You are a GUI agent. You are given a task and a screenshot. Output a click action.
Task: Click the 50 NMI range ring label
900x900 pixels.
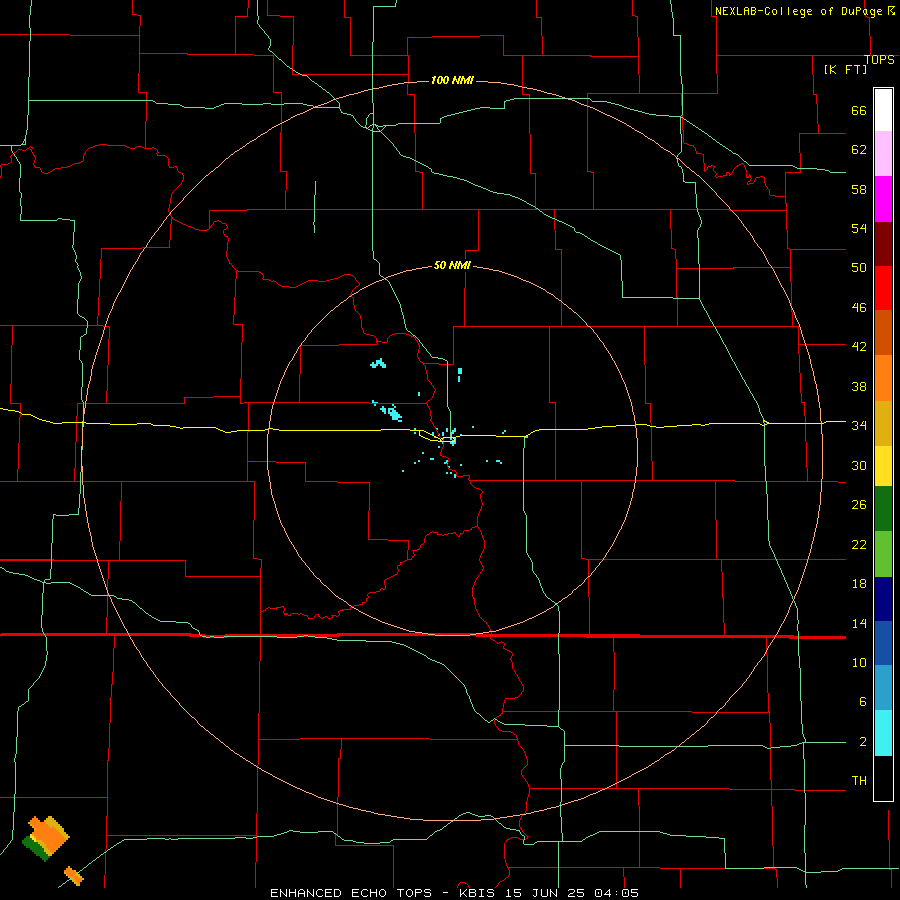click(452, 265)
